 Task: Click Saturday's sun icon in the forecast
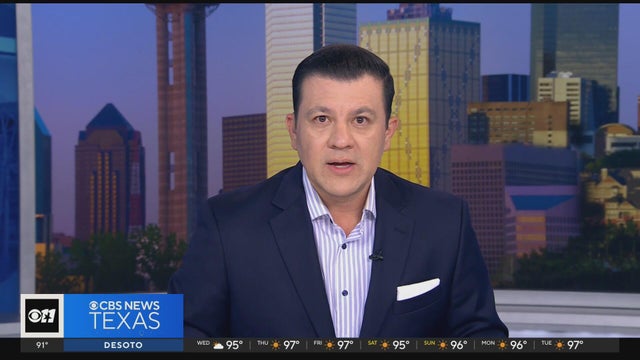point(384,345)
